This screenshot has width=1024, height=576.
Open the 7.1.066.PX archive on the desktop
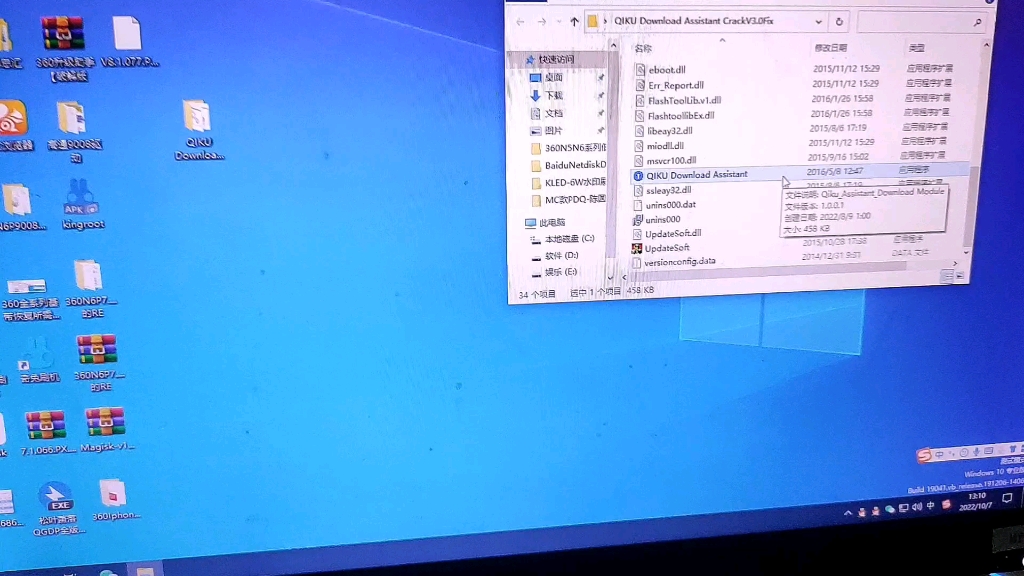pyautogui.click(x=46, y=432)
